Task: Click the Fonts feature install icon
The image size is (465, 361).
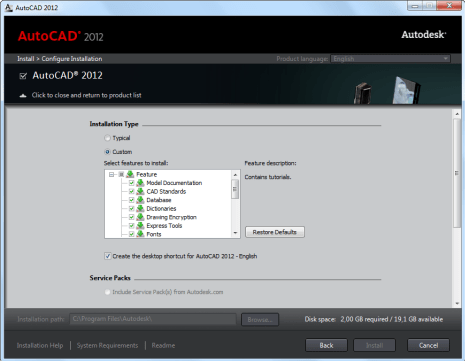Action: [x=140, y=234]
